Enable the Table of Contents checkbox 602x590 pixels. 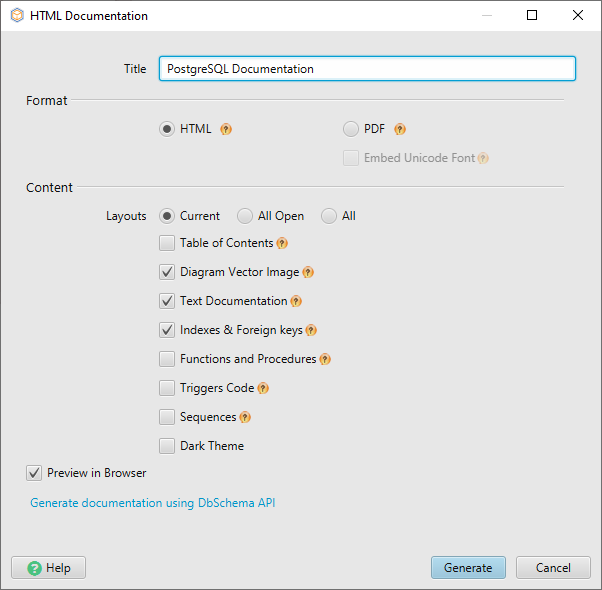[x=167, y=243]
